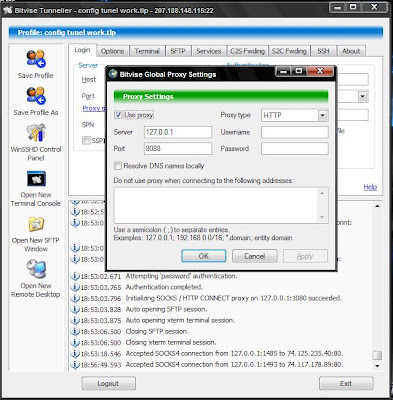The image size is (393, 400).
Task: Click the proxy exclusion addresses text area
Action: point(216,205)
